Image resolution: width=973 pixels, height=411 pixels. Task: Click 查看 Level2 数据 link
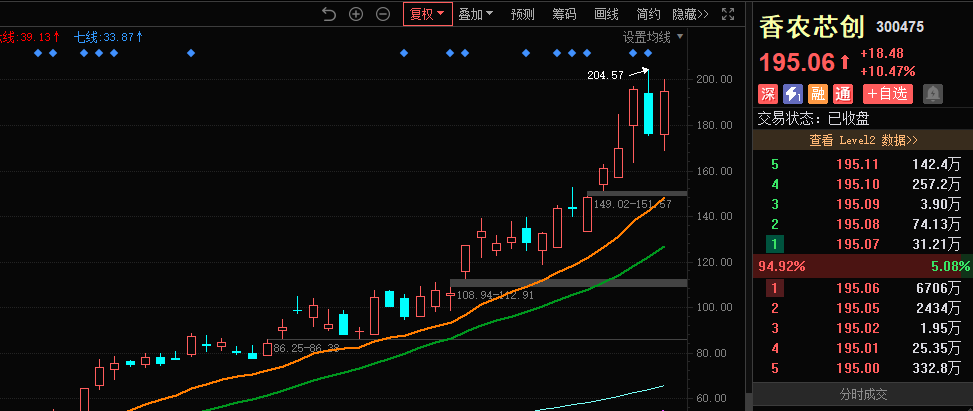coord(863,140)
